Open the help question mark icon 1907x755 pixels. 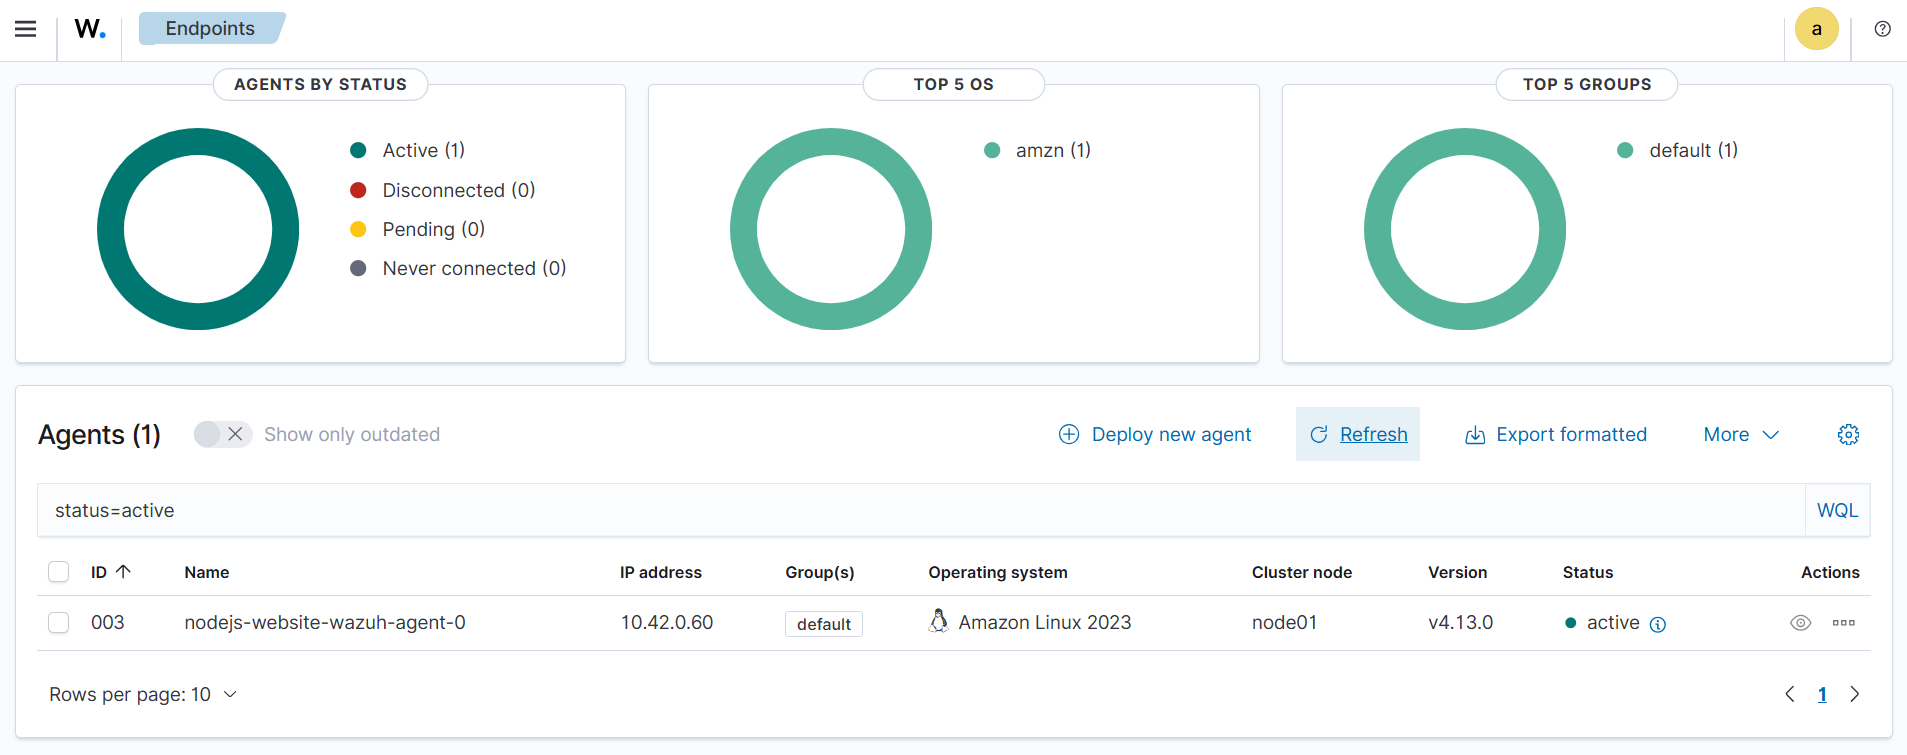(x=1882, y=29)
